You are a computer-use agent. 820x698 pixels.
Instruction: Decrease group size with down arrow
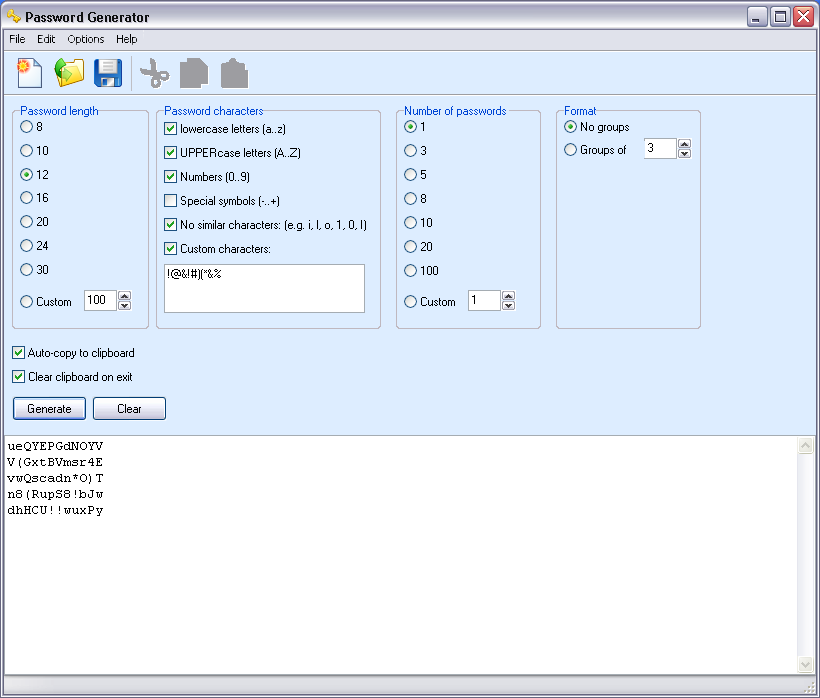point(685,153)
